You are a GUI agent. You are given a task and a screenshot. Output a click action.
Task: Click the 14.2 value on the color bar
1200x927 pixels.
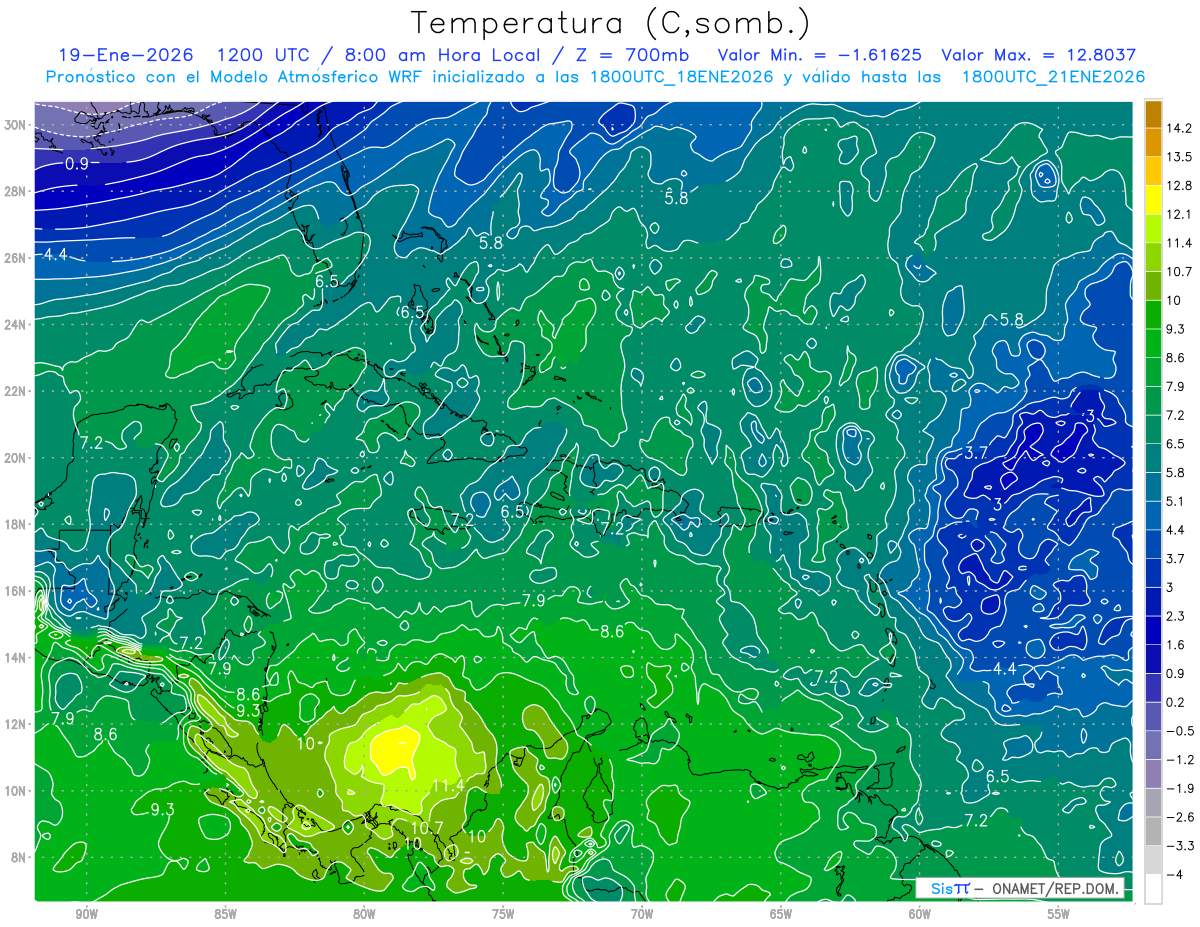tap(1177, 128)
